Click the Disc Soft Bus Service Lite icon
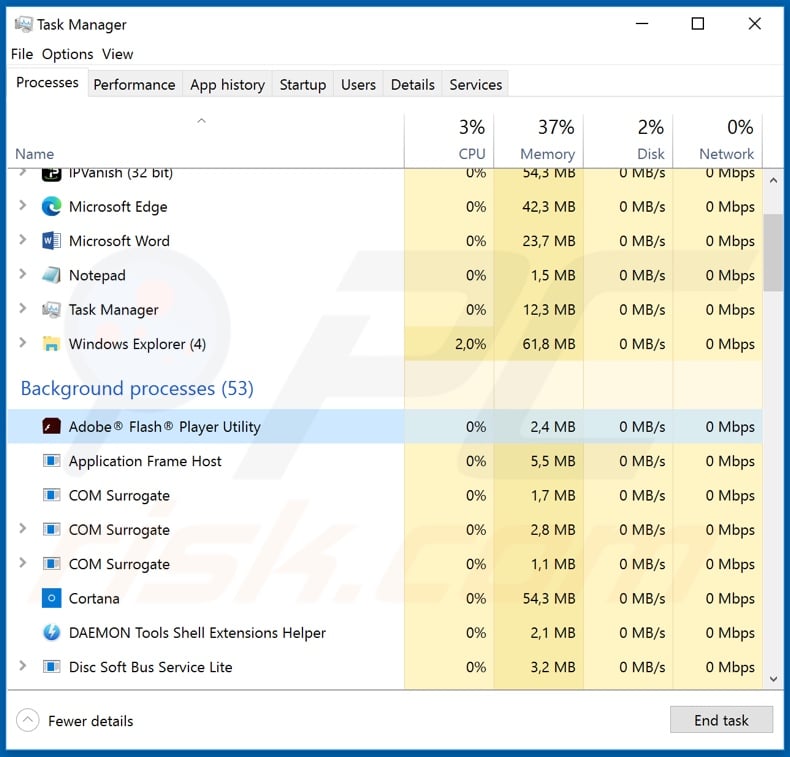This screenshot has height=757, width=790. pyautogui.click(x=51, y=667)
